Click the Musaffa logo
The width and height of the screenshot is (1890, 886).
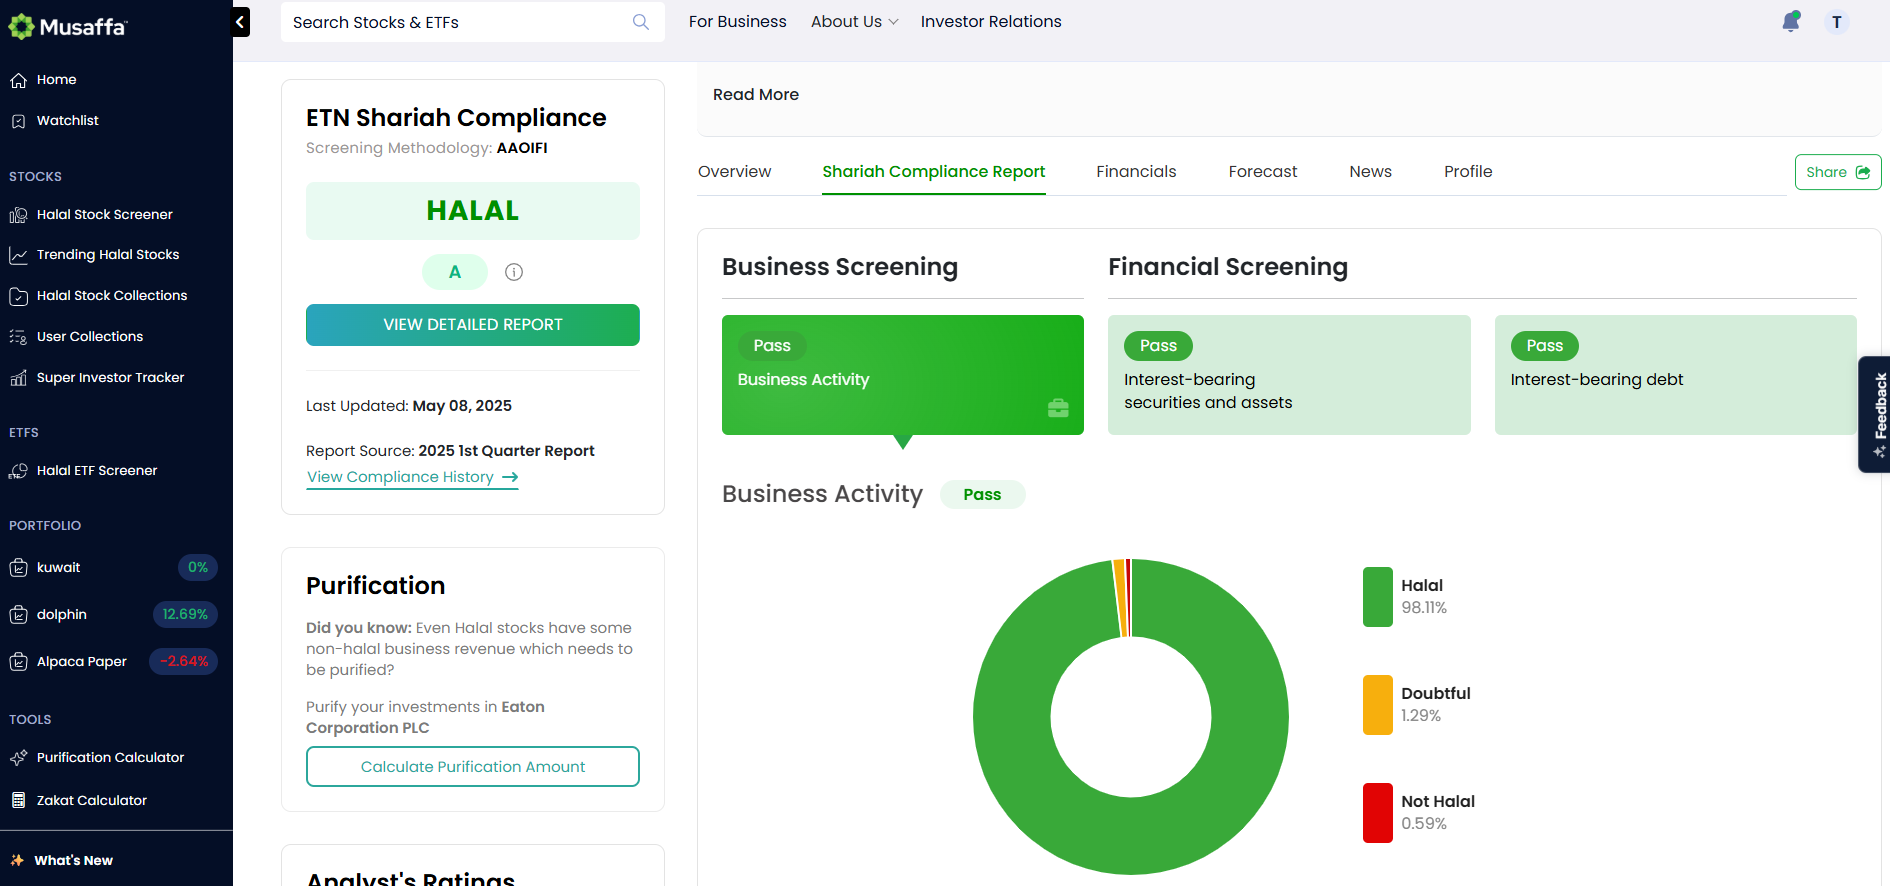coord(68,26)
